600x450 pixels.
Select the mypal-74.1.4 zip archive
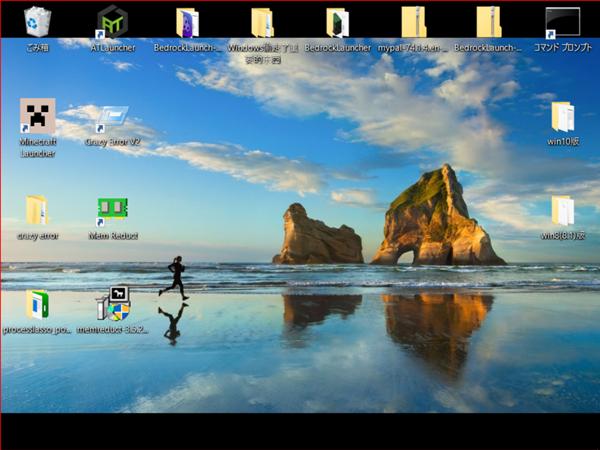[413, 22]
